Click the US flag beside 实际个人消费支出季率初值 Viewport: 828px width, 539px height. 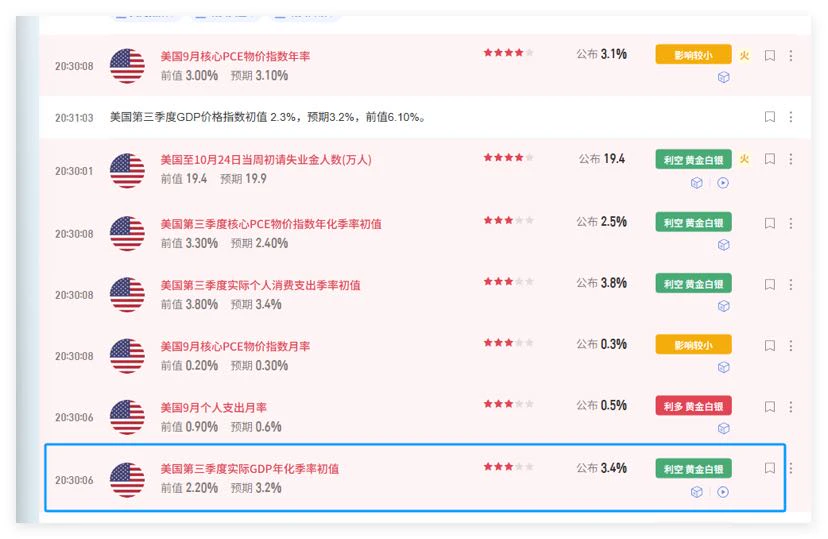point(127,295)
